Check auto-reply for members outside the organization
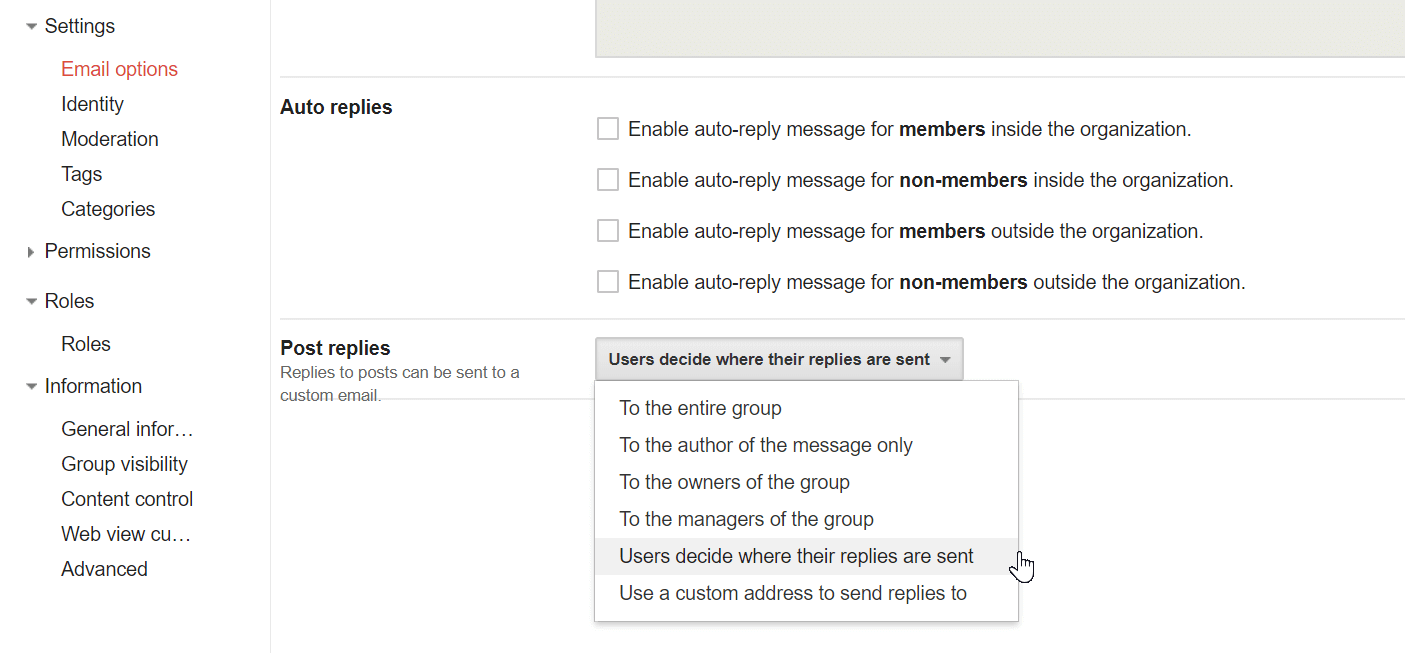Image resolution: width=1405 pixels, height=653 pixels. click(608, 231)
